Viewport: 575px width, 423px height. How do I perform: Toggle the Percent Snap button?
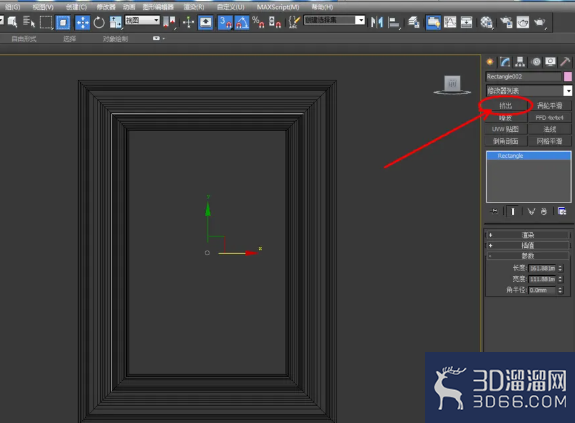258,22
